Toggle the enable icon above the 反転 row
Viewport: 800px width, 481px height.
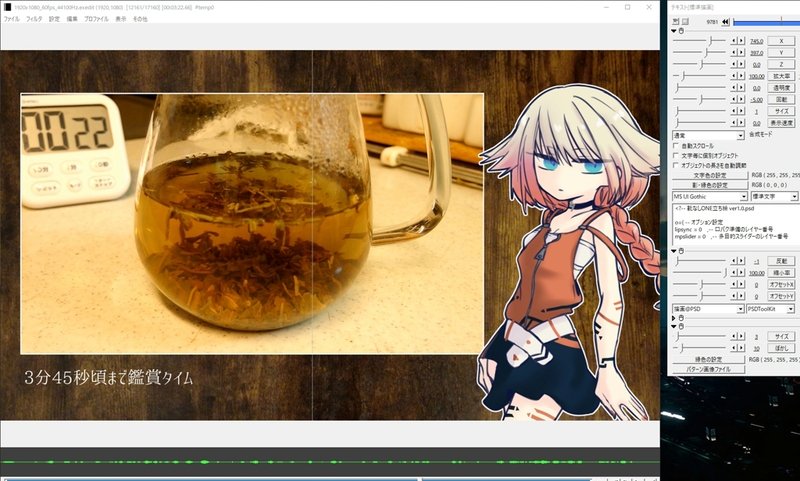pyautogui.click(x=681, y=251)
